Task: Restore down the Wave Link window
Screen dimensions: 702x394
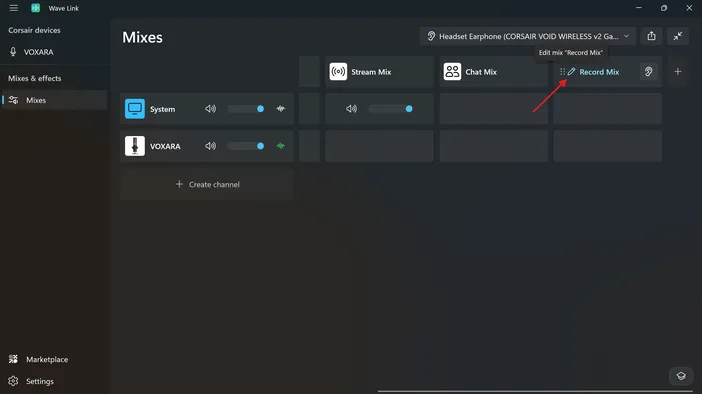Action: [664, 8]
